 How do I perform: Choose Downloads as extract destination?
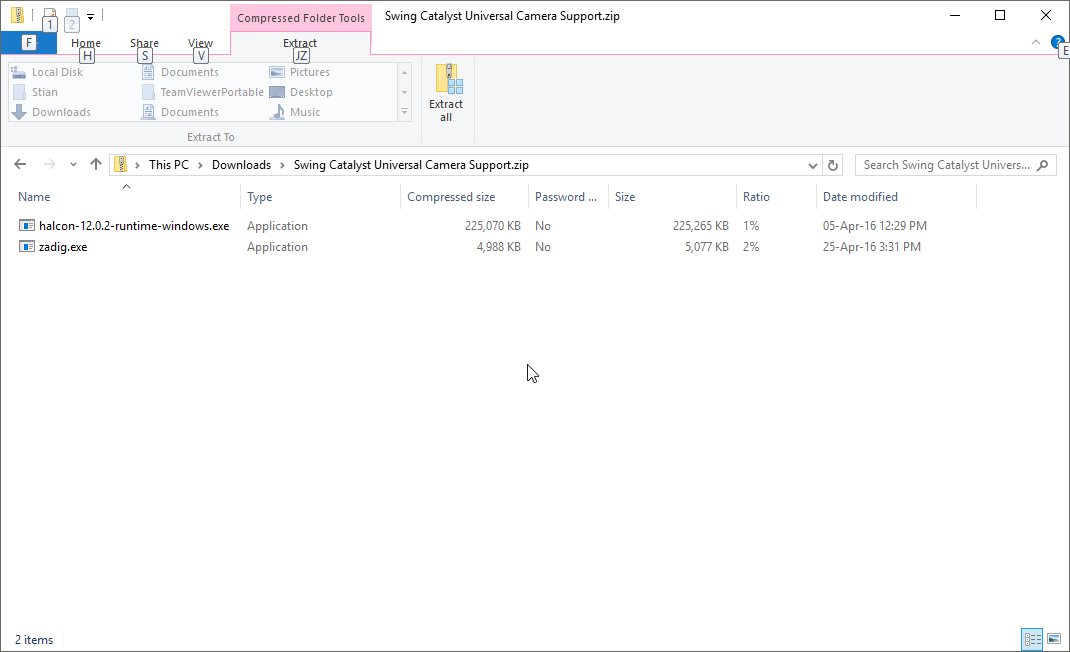point(52,112)
